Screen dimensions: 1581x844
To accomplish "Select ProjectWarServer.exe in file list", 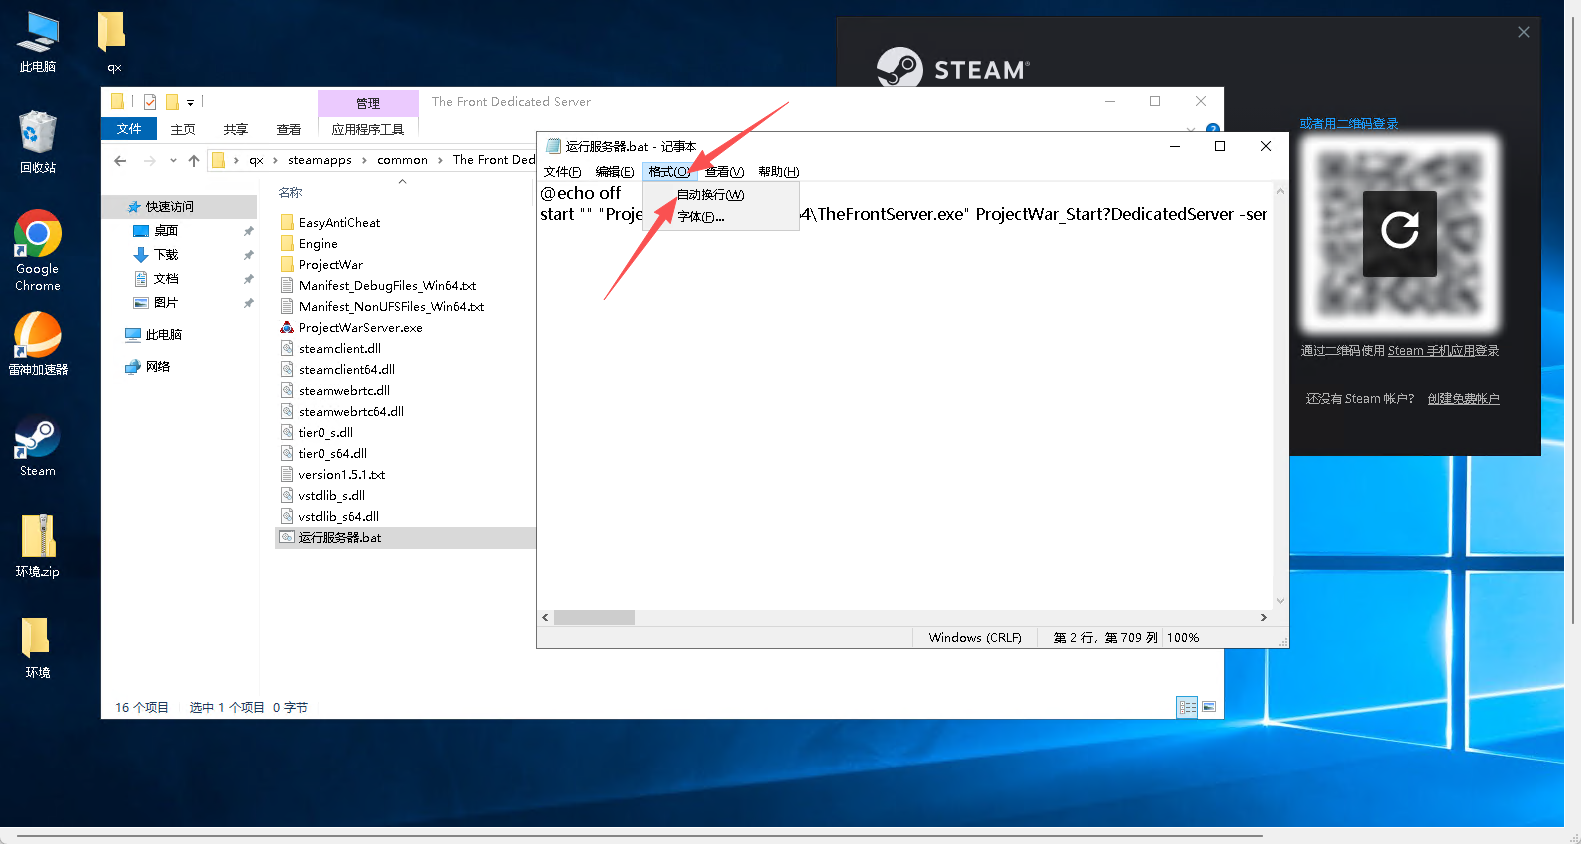I will [360, 328].
